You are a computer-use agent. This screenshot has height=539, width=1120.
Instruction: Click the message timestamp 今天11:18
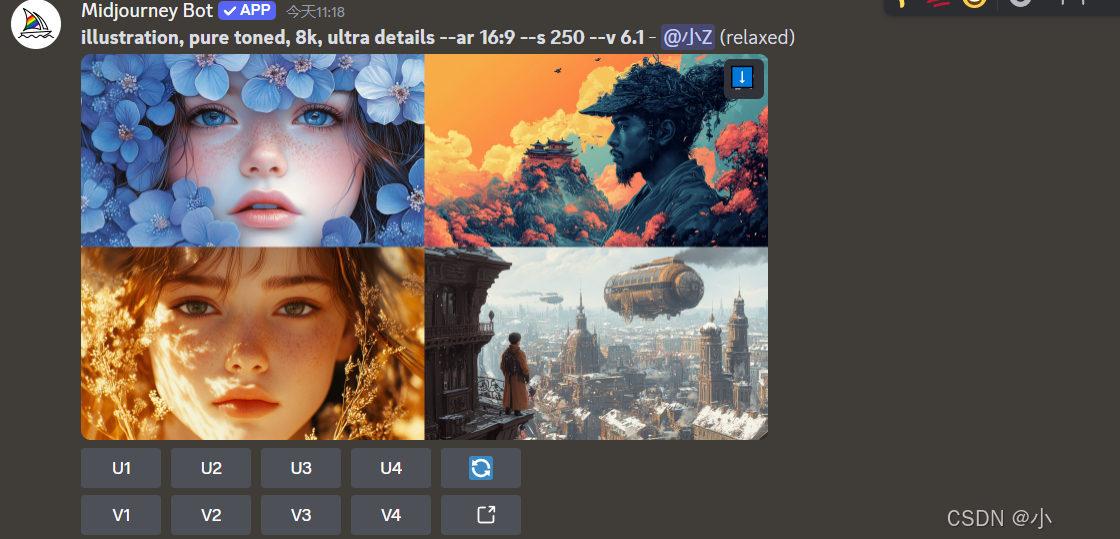pos(315,11)
